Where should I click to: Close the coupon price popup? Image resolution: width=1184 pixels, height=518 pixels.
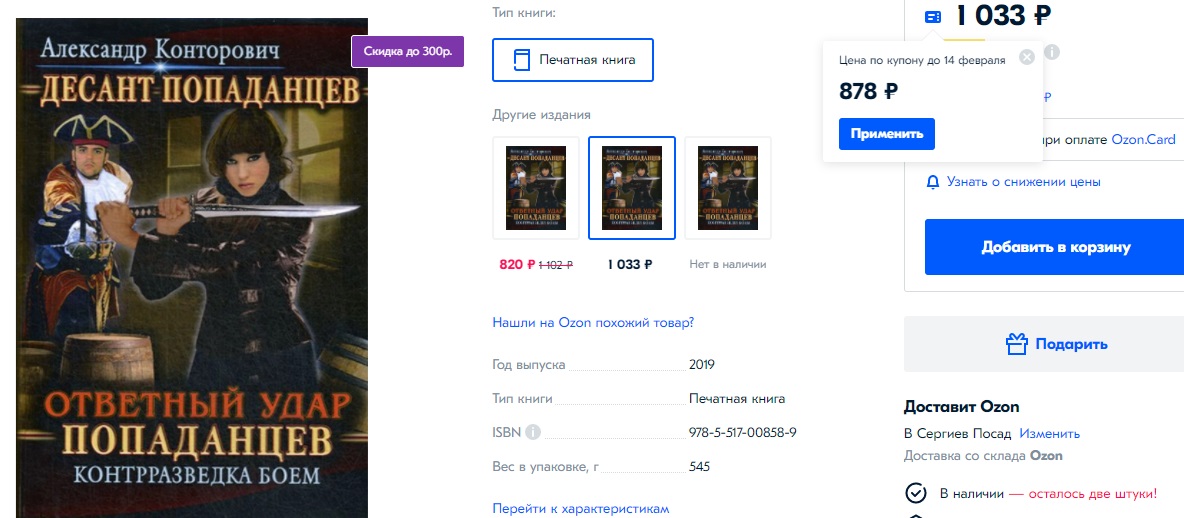[1026, 57]
